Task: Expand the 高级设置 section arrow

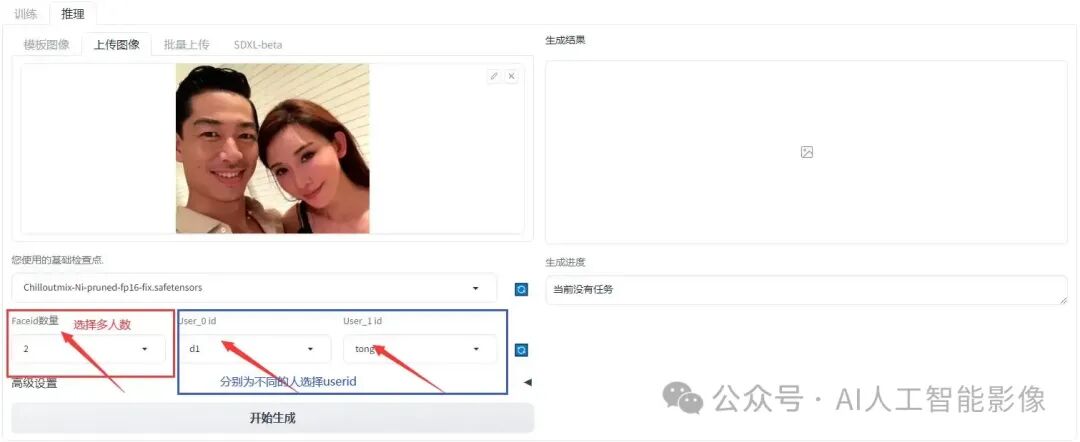Action: point(528,382)
